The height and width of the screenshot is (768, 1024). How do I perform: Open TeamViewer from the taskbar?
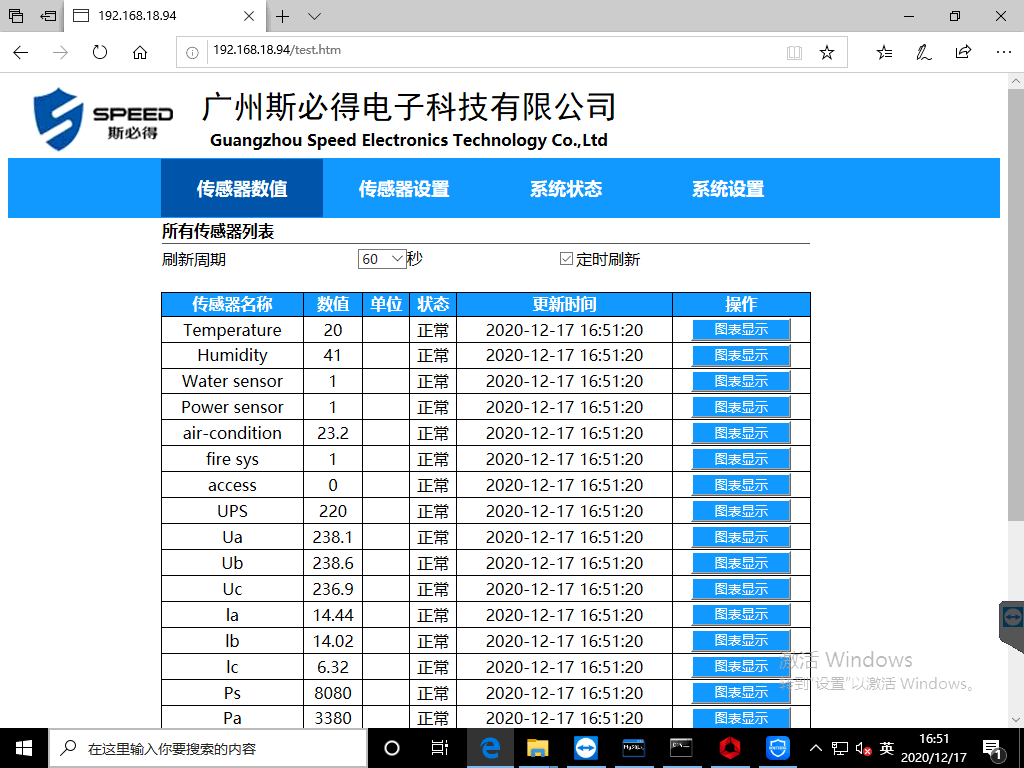click(x=585, y=747)
